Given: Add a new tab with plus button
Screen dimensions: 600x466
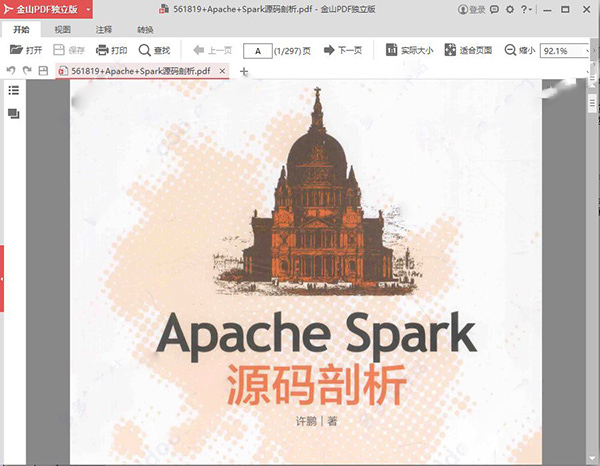Looking at the screenshot, I should pyautogui.click(x=244, y=71).
